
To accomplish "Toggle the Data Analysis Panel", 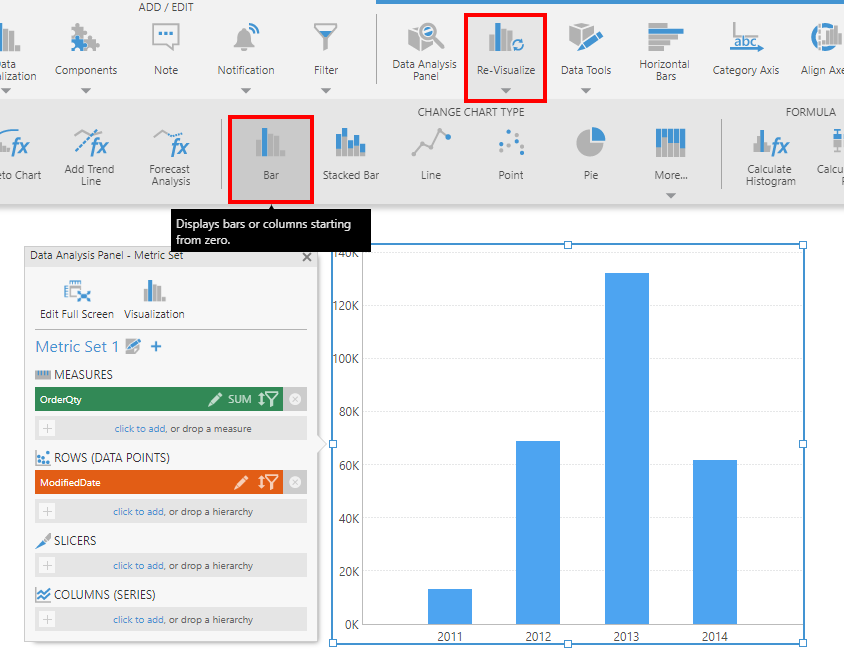I will pyautogui.click(x=423, y=48).
